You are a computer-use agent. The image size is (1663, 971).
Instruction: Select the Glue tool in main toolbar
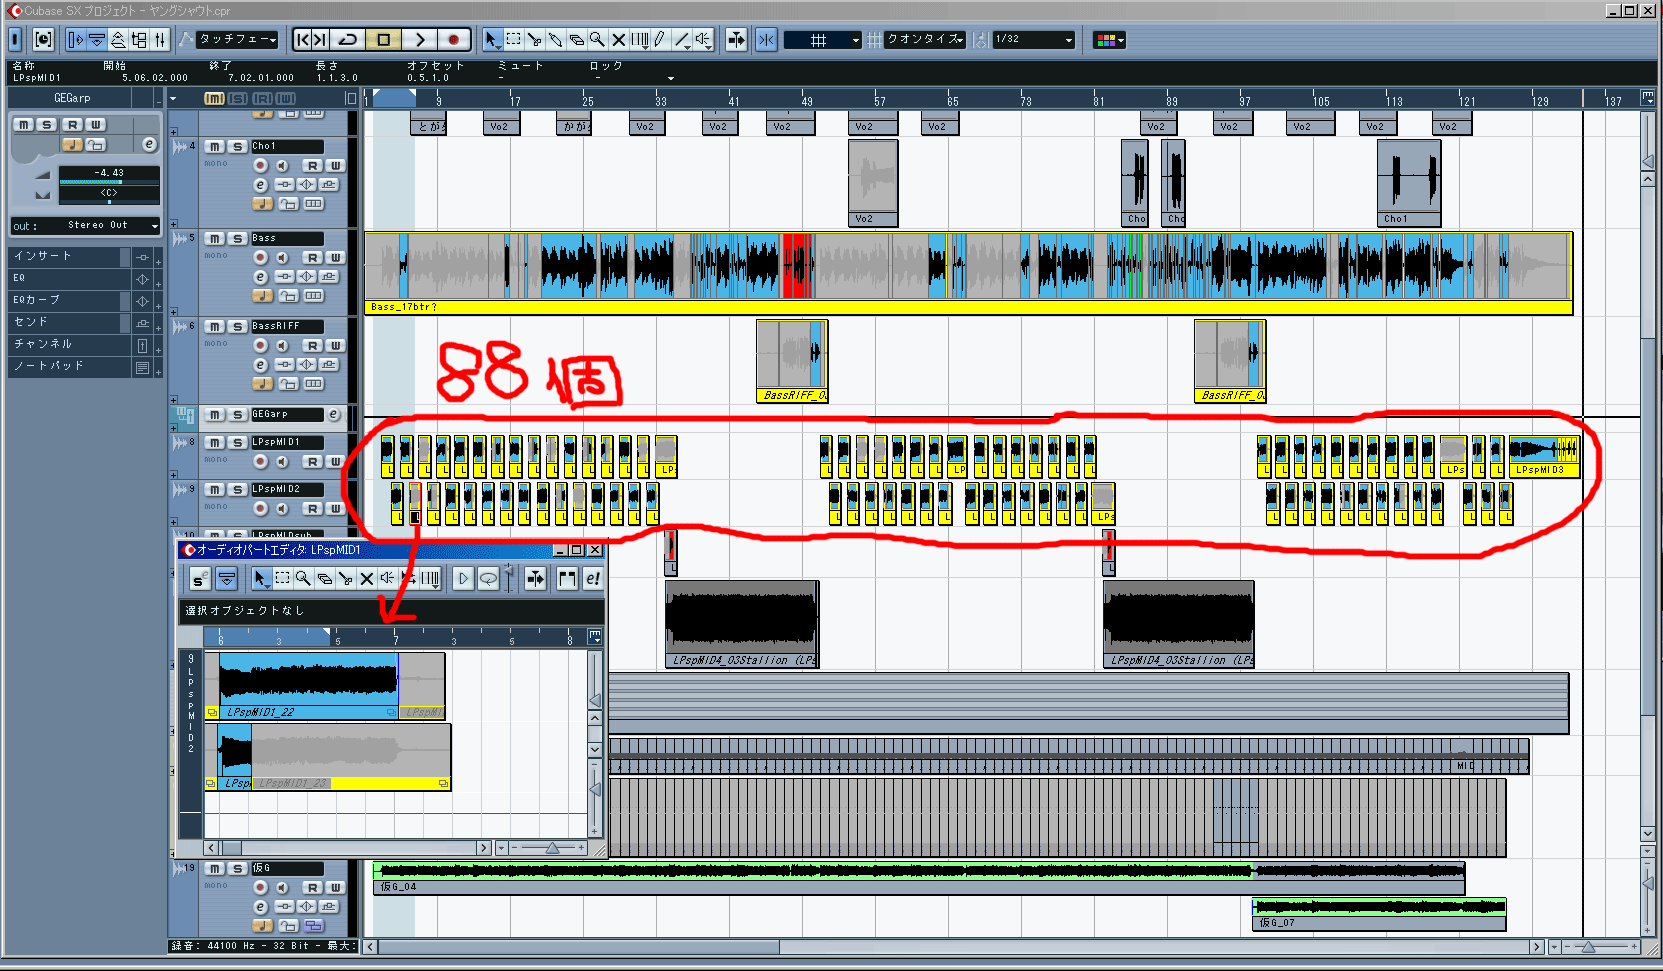555,40
